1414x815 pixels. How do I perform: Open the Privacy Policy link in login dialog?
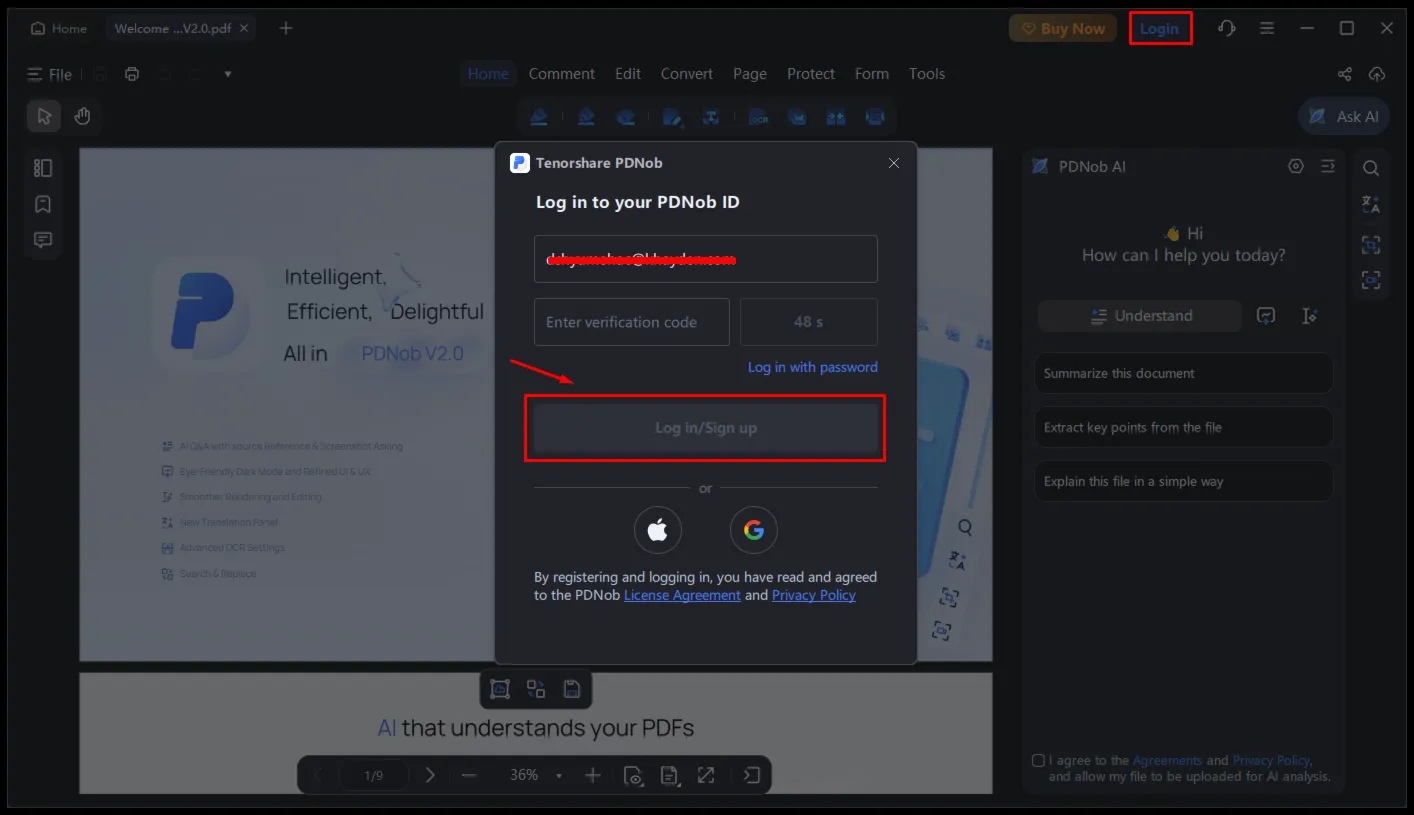(x=814, y=595)
